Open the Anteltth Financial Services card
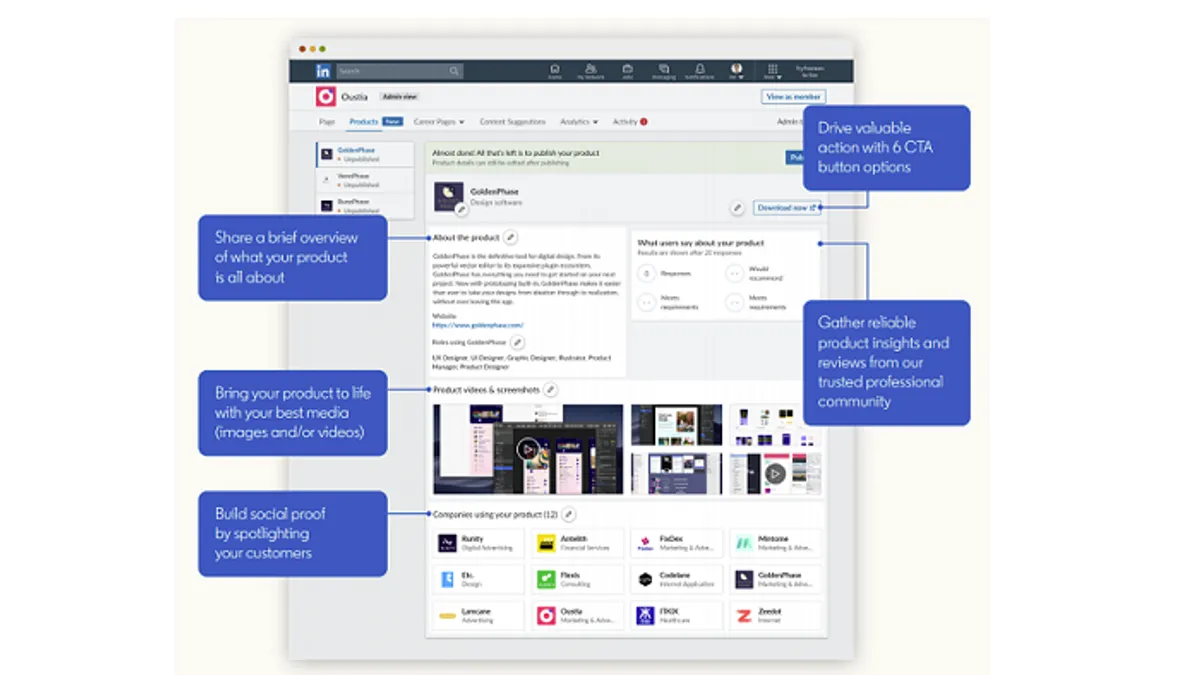The height and width of the screenshot is (675, 1200). tap(577, 544)
